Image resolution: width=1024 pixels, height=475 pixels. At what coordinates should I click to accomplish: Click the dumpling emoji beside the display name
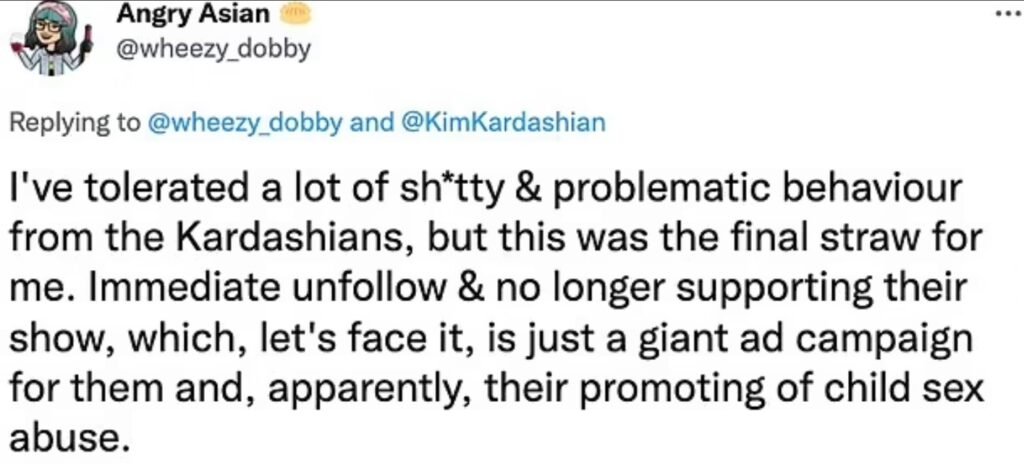click(296, 15)
